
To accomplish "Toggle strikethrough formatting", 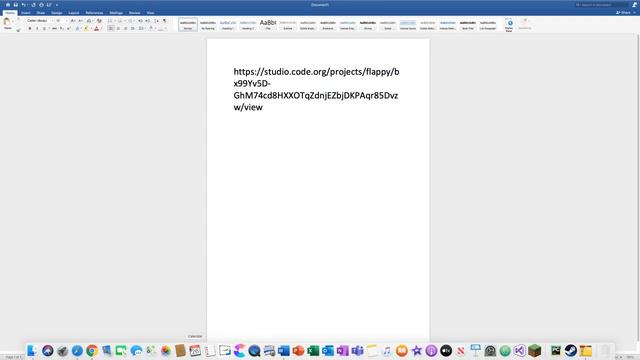I will 54,29.
